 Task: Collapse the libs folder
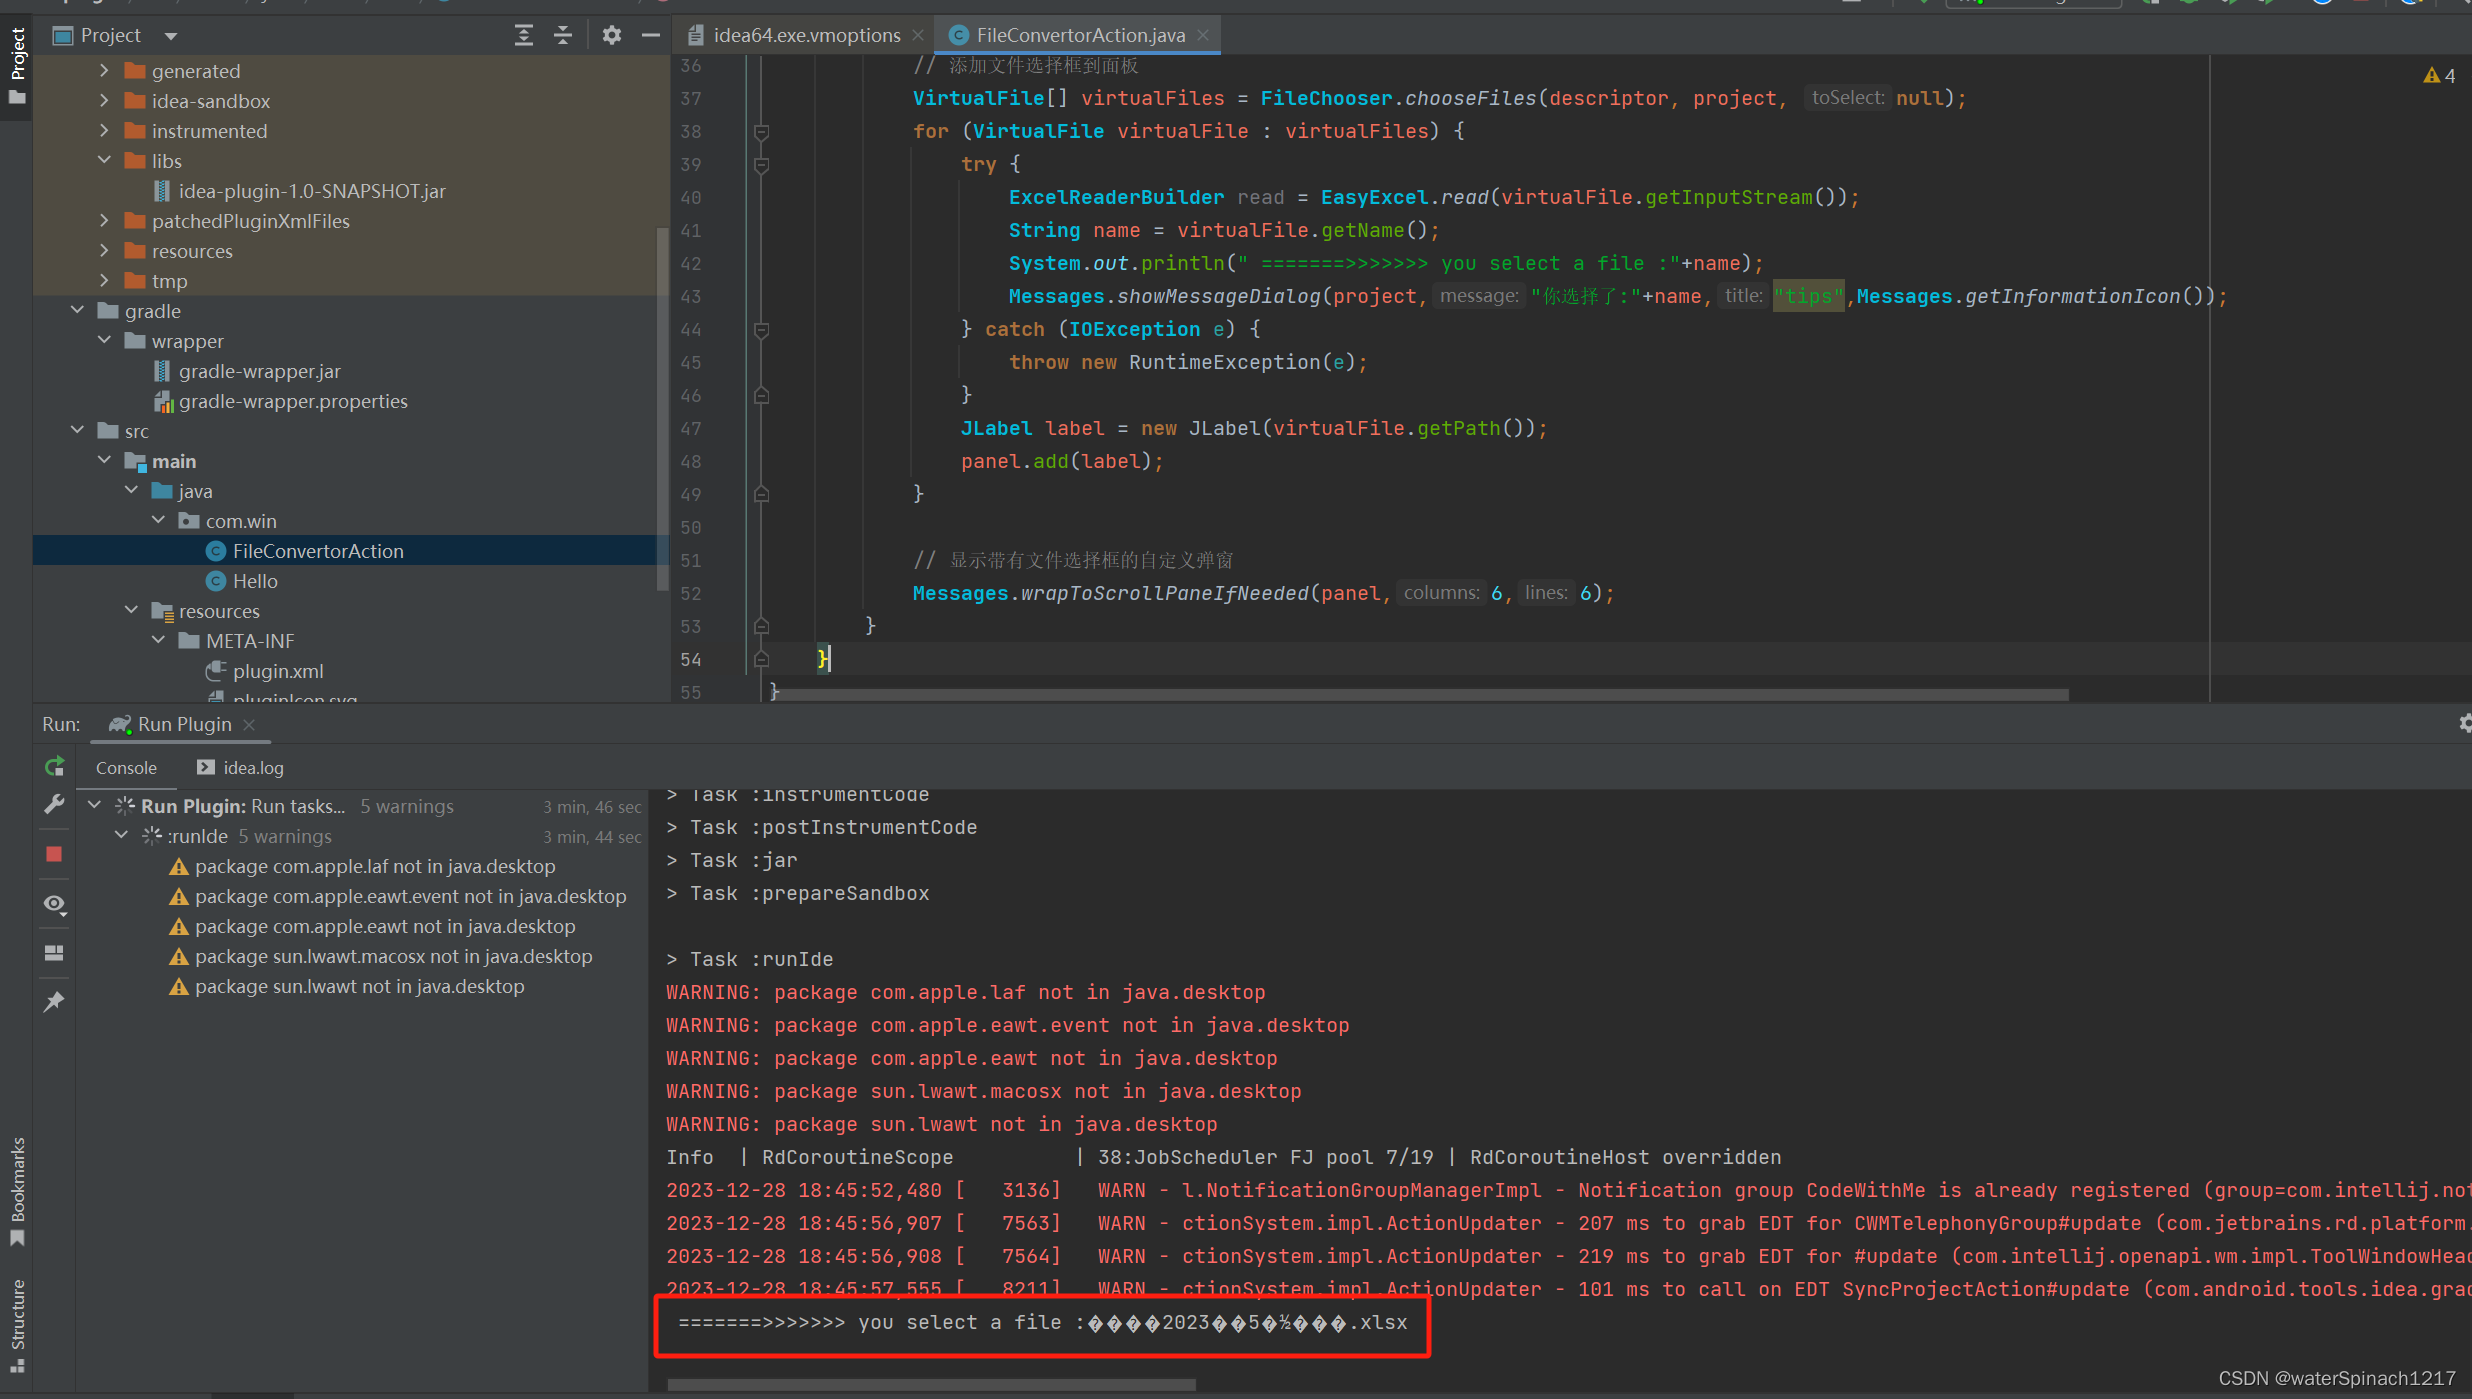tap(104, 161)
